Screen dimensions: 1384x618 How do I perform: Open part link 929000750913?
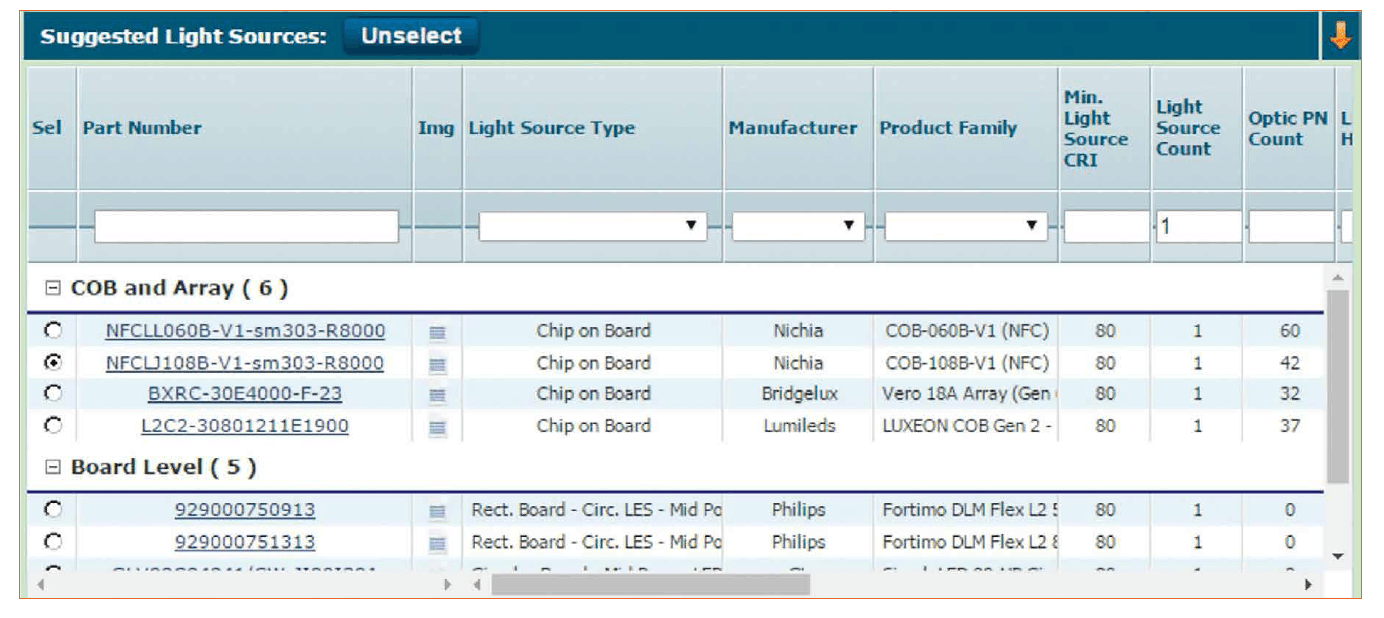245,511
